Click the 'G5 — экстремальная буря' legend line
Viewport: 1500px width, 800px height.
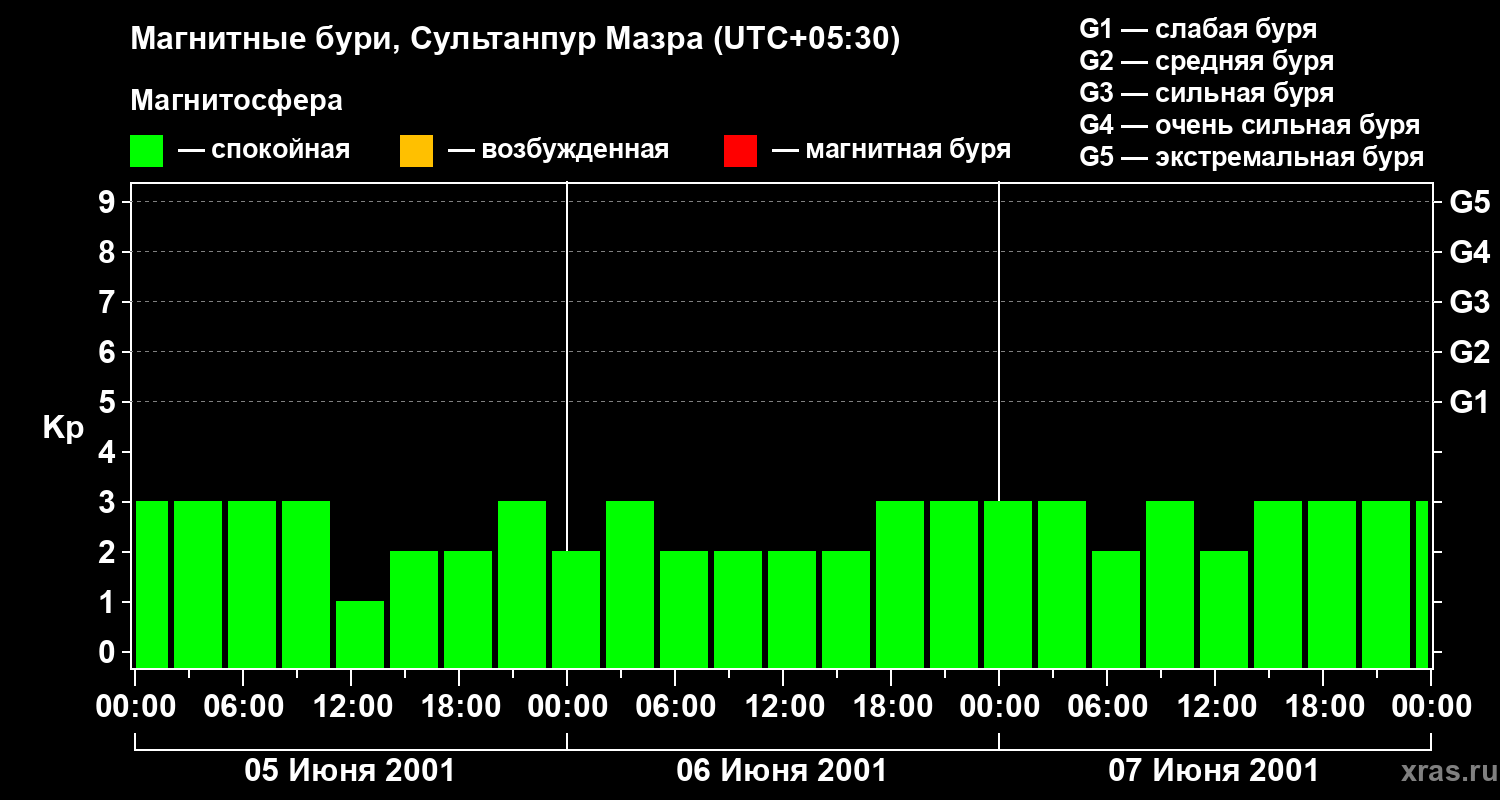point(1252,157)
